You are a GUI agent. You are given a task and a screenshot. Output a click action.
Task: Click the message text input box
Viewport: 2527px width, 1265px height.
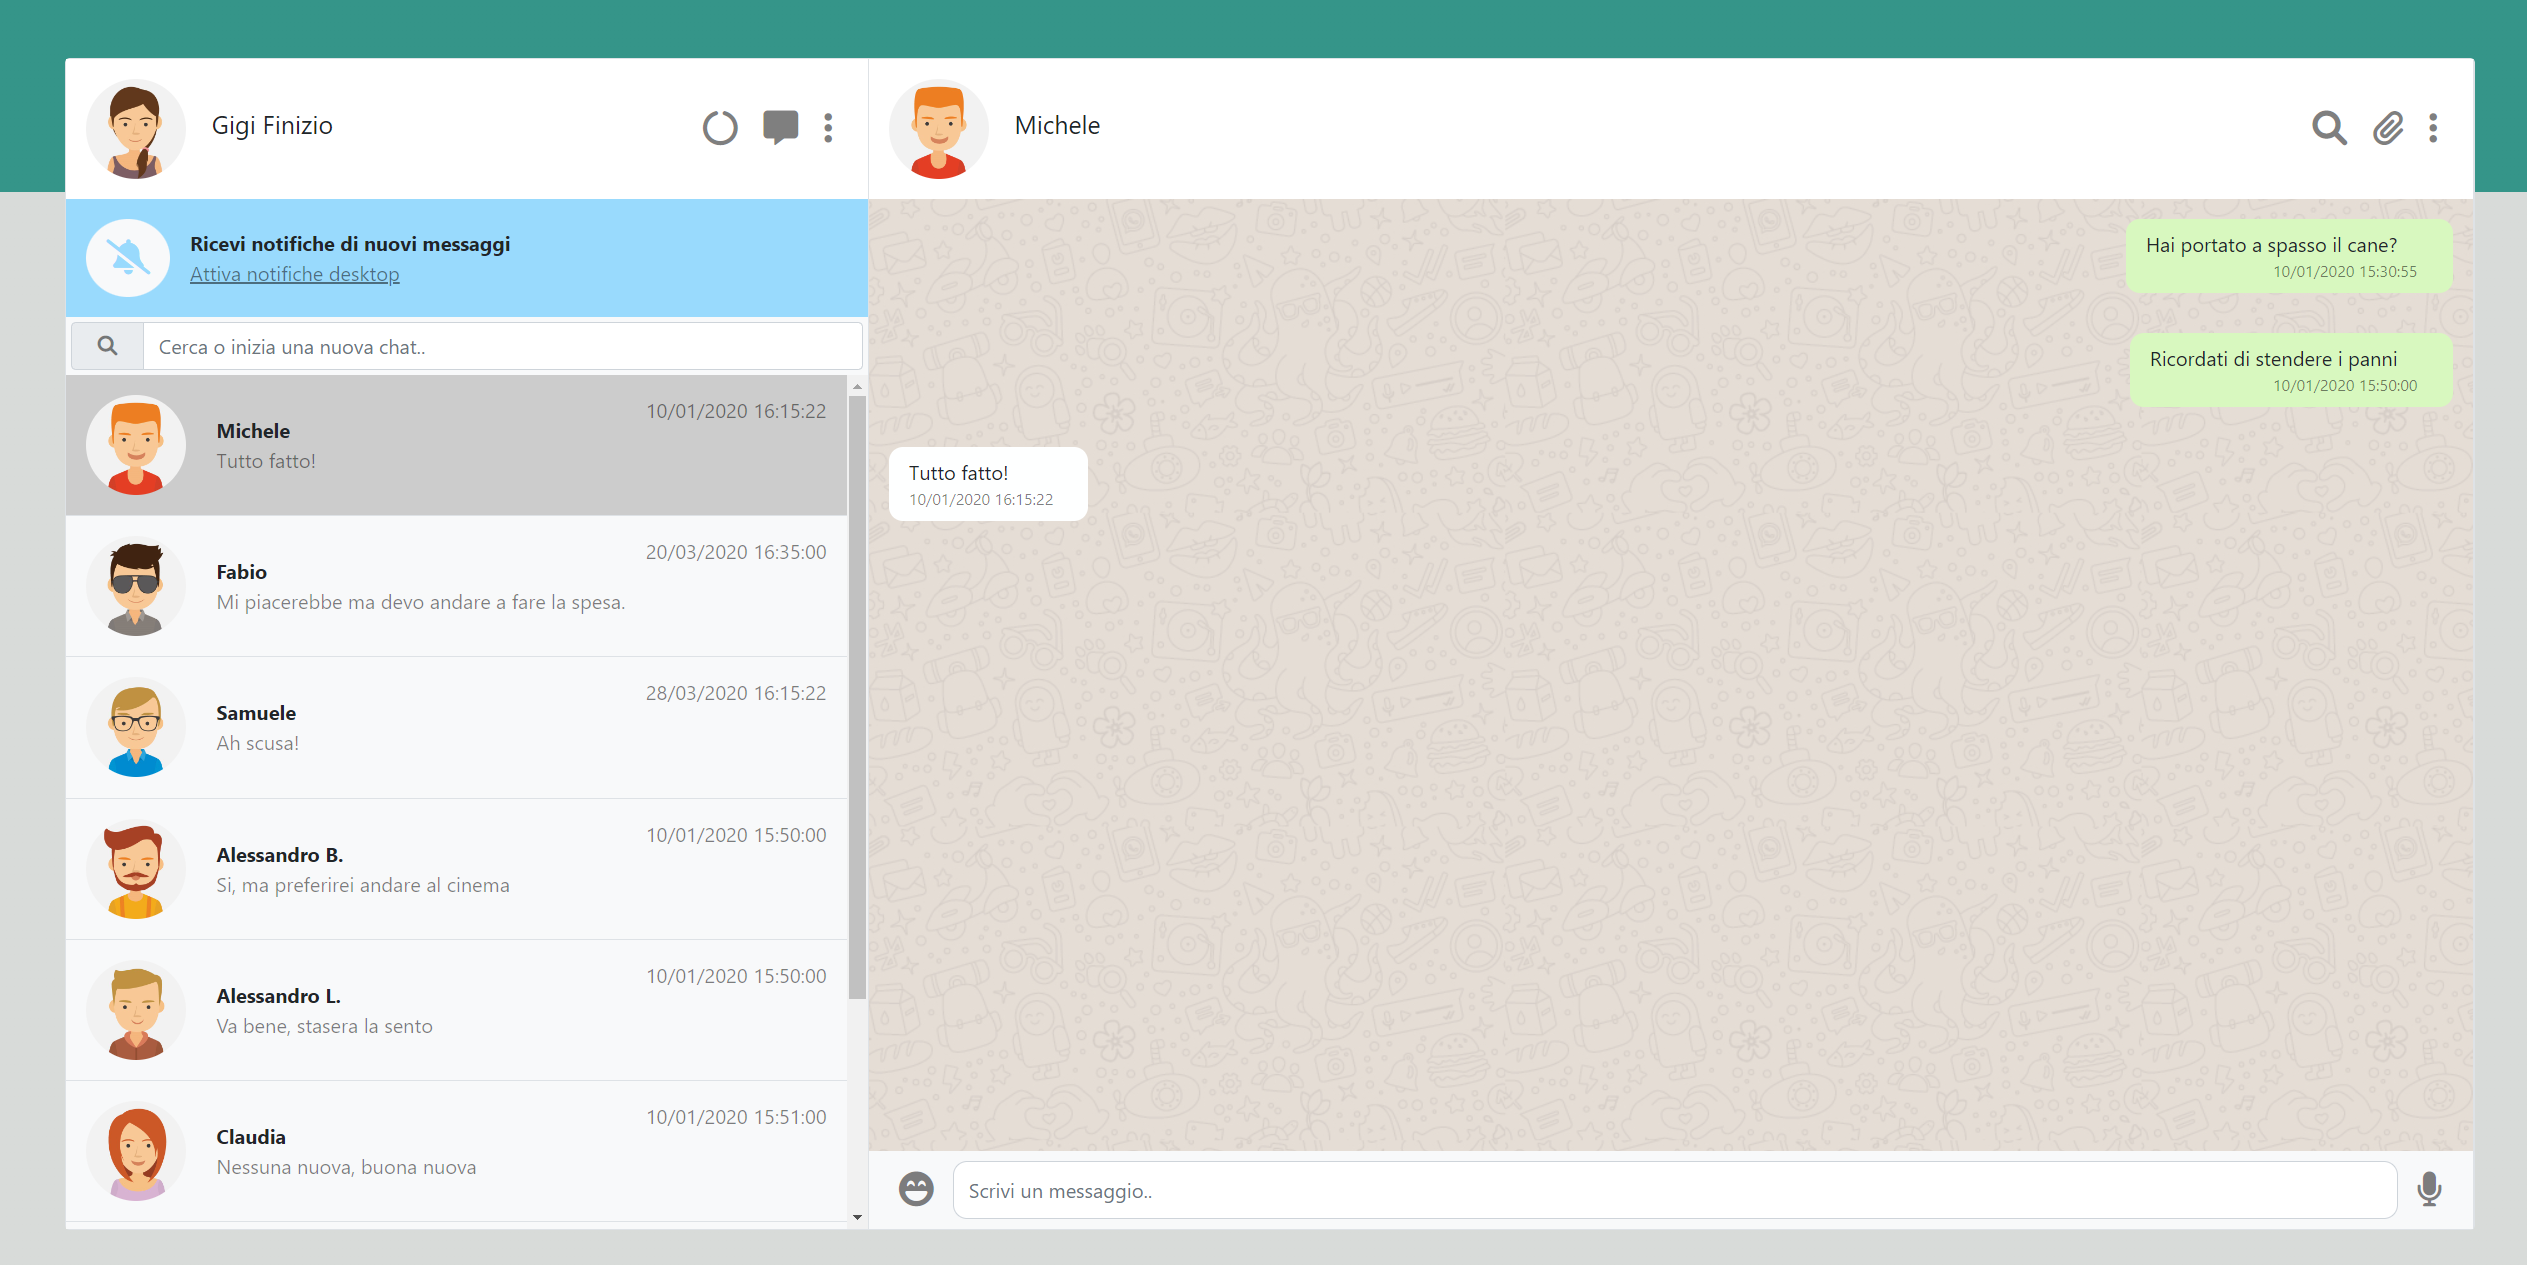pyautogui.click(x=1674, y=1190)
